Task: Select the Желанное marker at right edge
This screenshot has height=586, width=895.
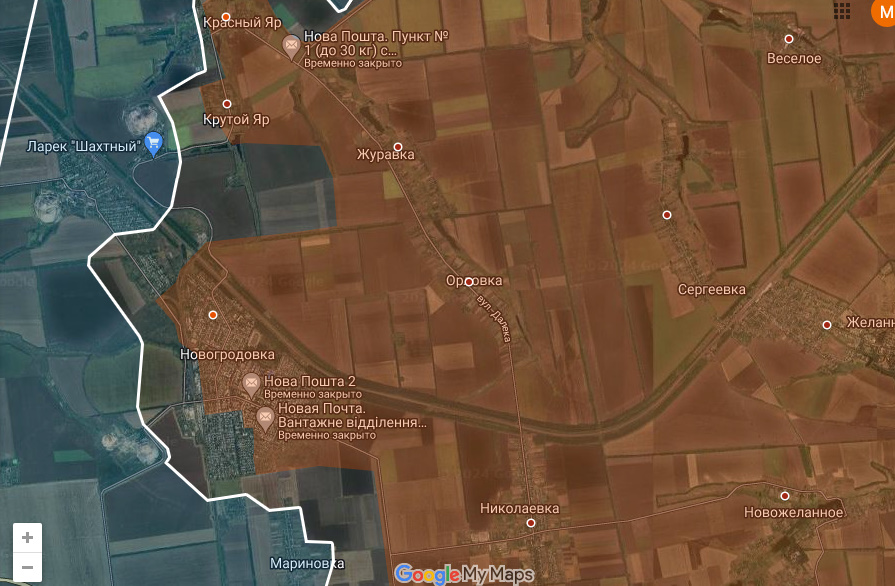Action: pos(827,324)
